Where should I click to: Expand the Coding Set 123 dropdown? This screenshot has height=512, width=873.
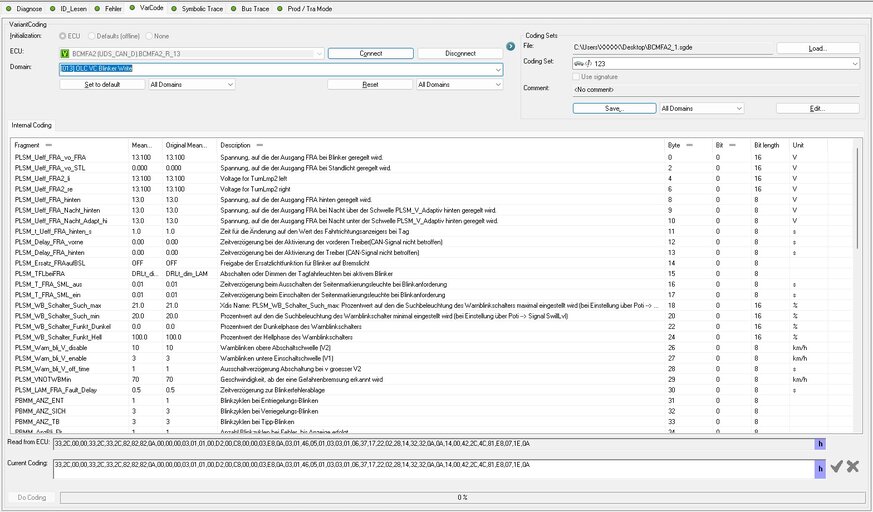(856, 64)
